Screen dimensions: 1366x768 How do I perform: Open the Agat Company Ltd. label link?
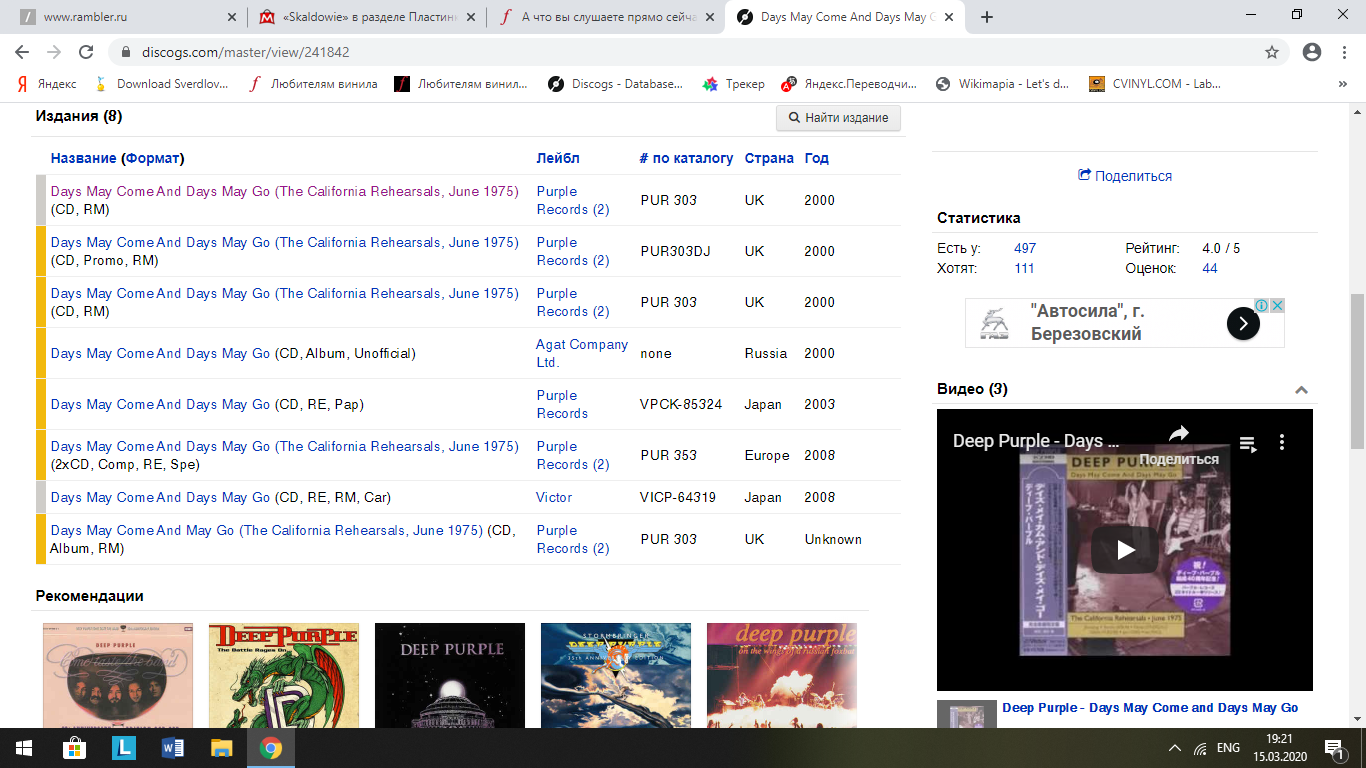[582, 353]
